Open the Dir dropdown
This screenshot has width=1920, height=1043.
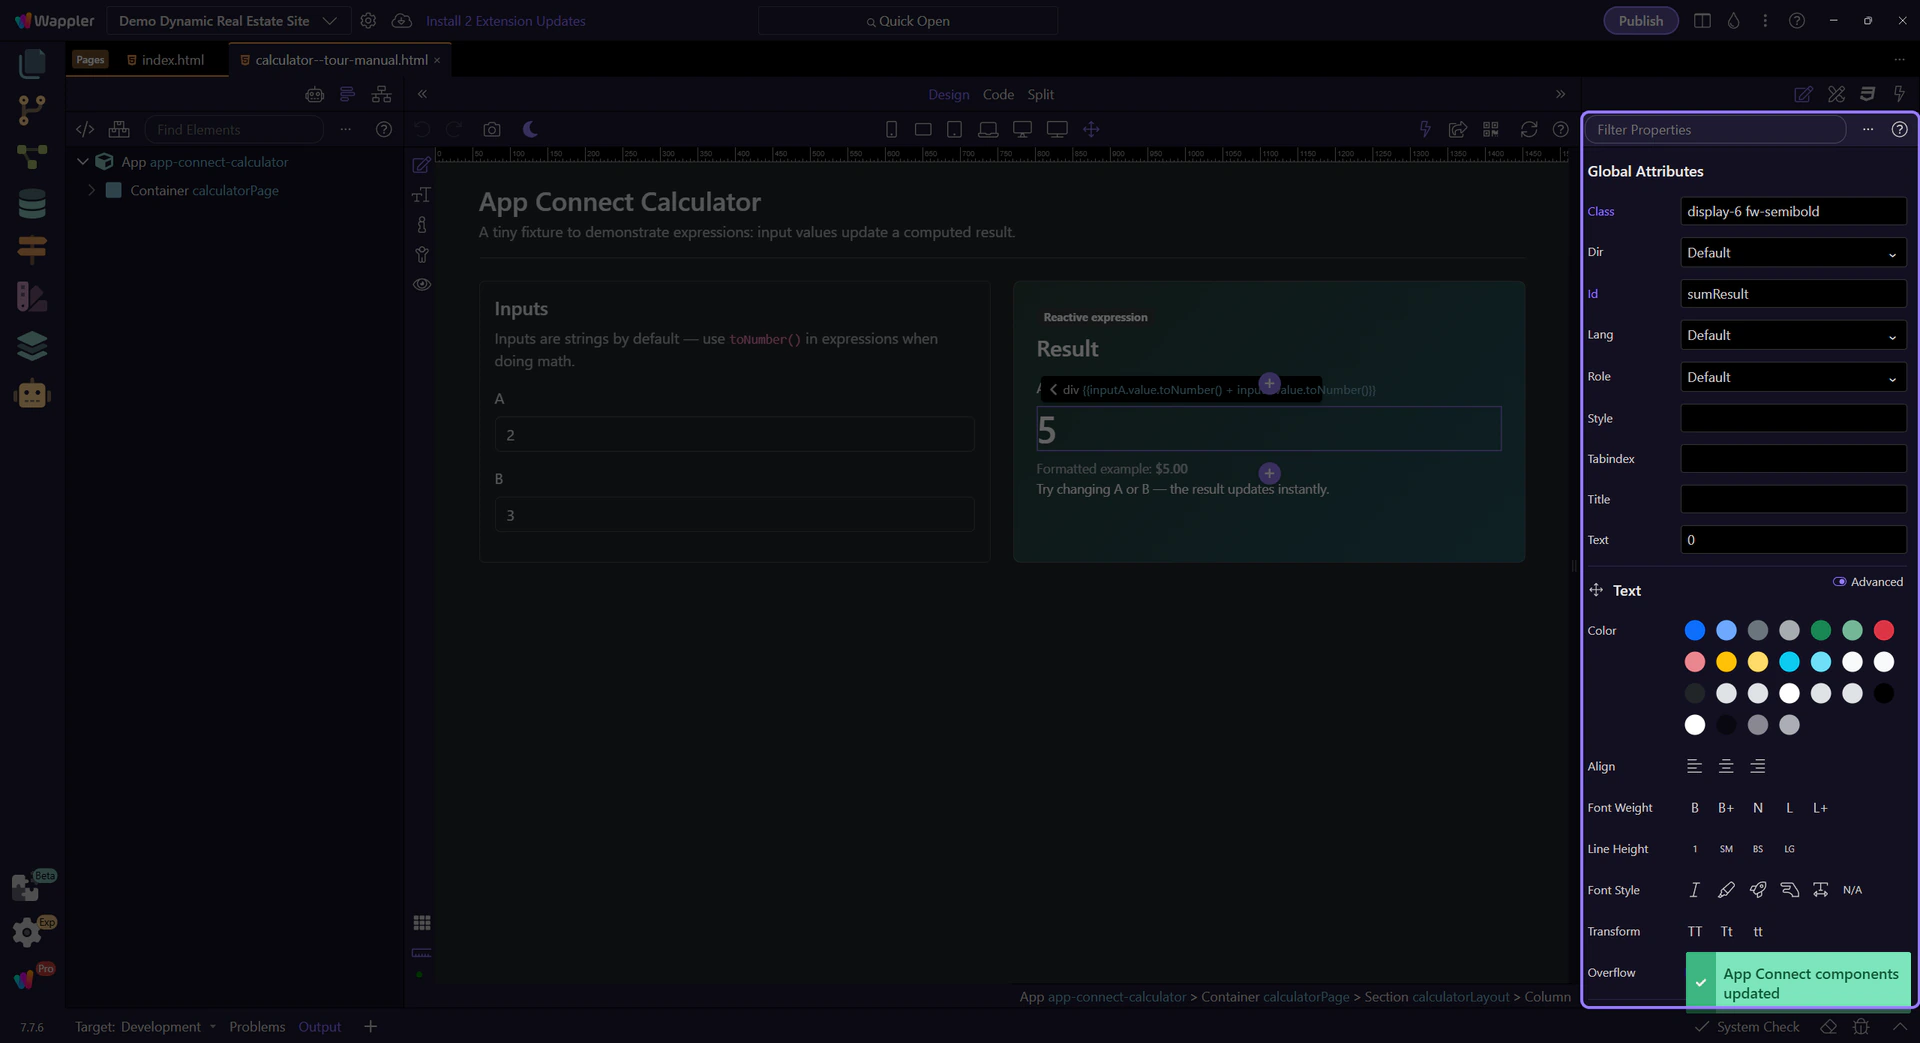tap(1793, 253)
